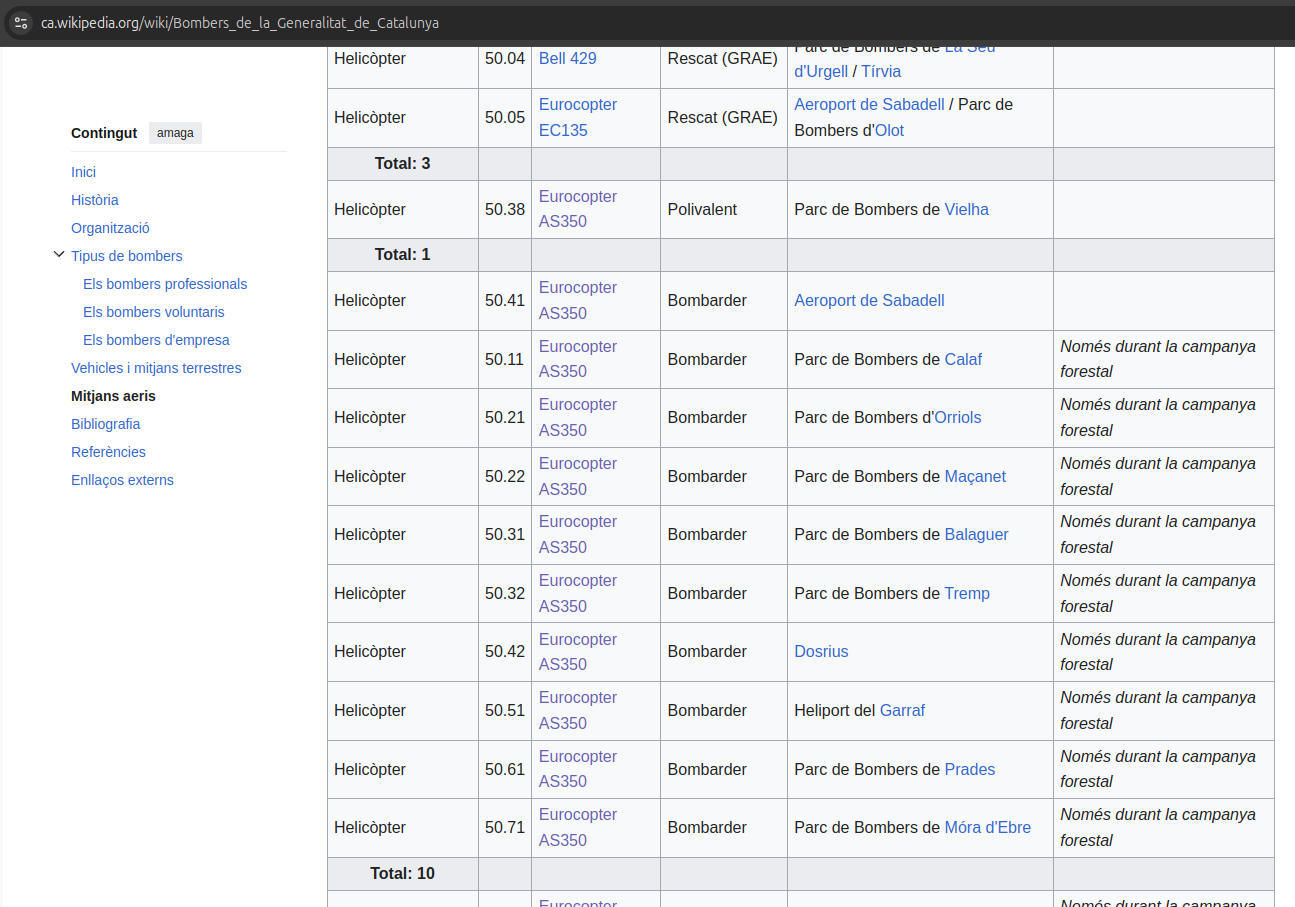Open the "Bibliografia" section
This screenshot has width=1295, height=907.
click(x=105, y=424)
